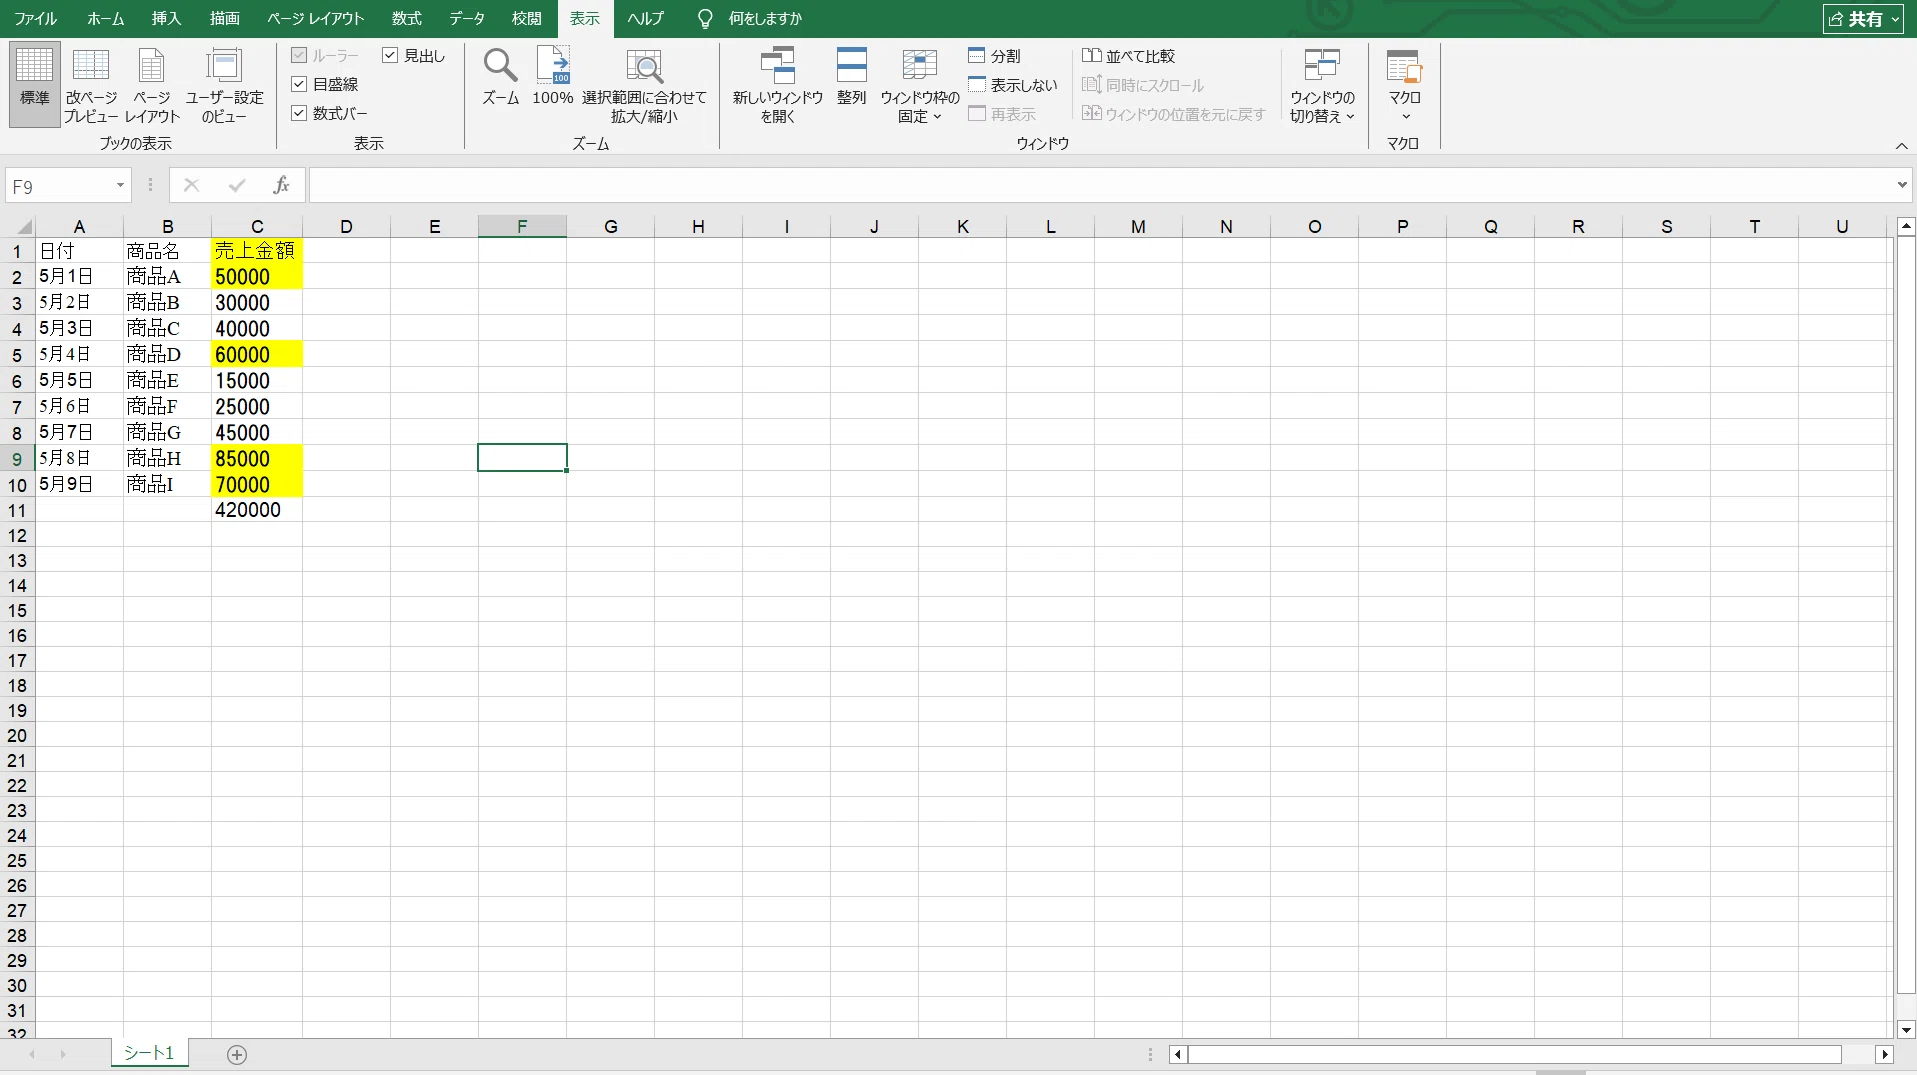Split the window with 分割
This screenshot has width=1917, height=1075.
coord(995,56)
